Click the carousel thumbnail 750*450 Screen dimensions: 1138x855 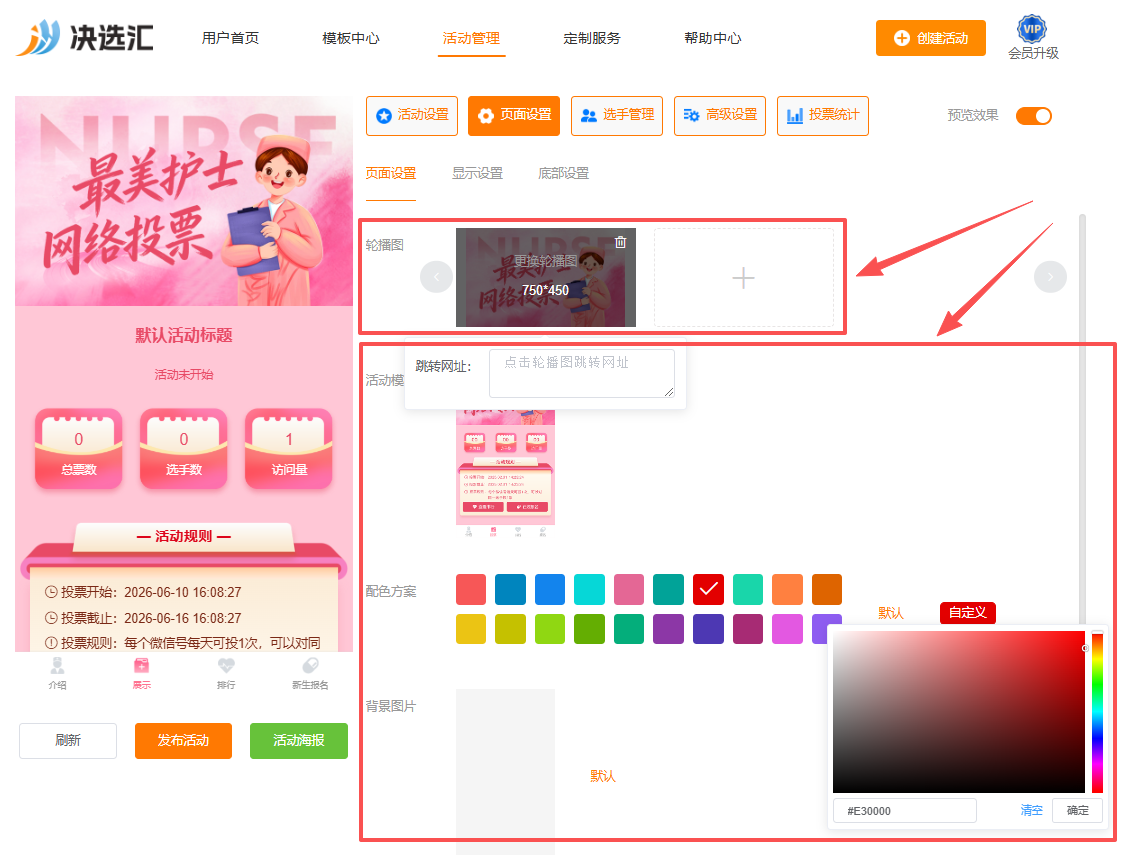click(546, 278)
